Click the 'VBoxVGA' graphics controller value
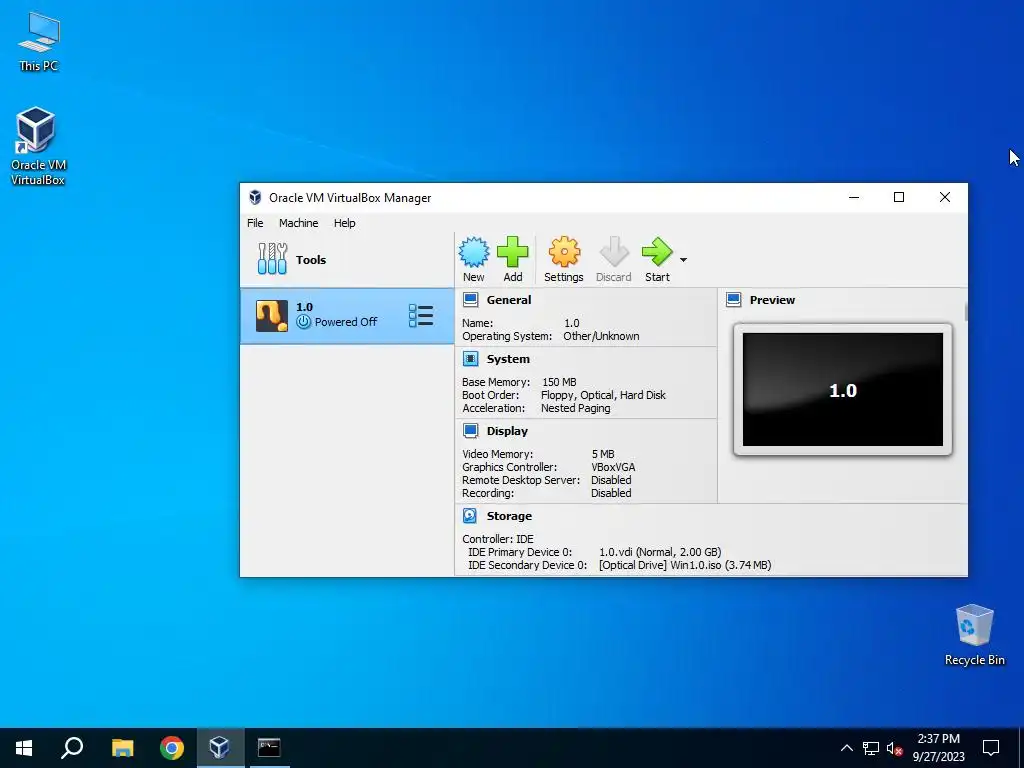Screen dimensions: 1024x768 (613, 467)
